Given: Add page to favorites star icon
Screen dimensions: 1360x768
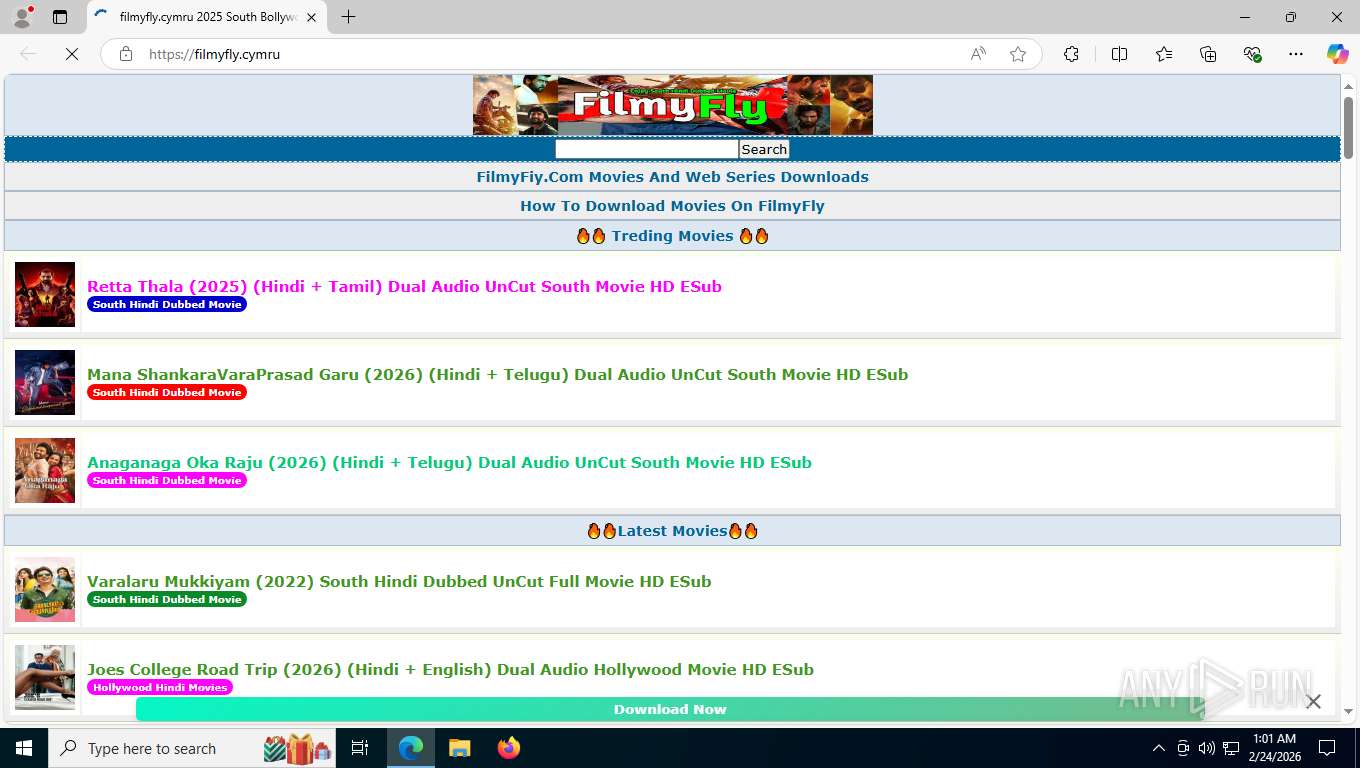Looking at the screenshot, I should 1018,54.
